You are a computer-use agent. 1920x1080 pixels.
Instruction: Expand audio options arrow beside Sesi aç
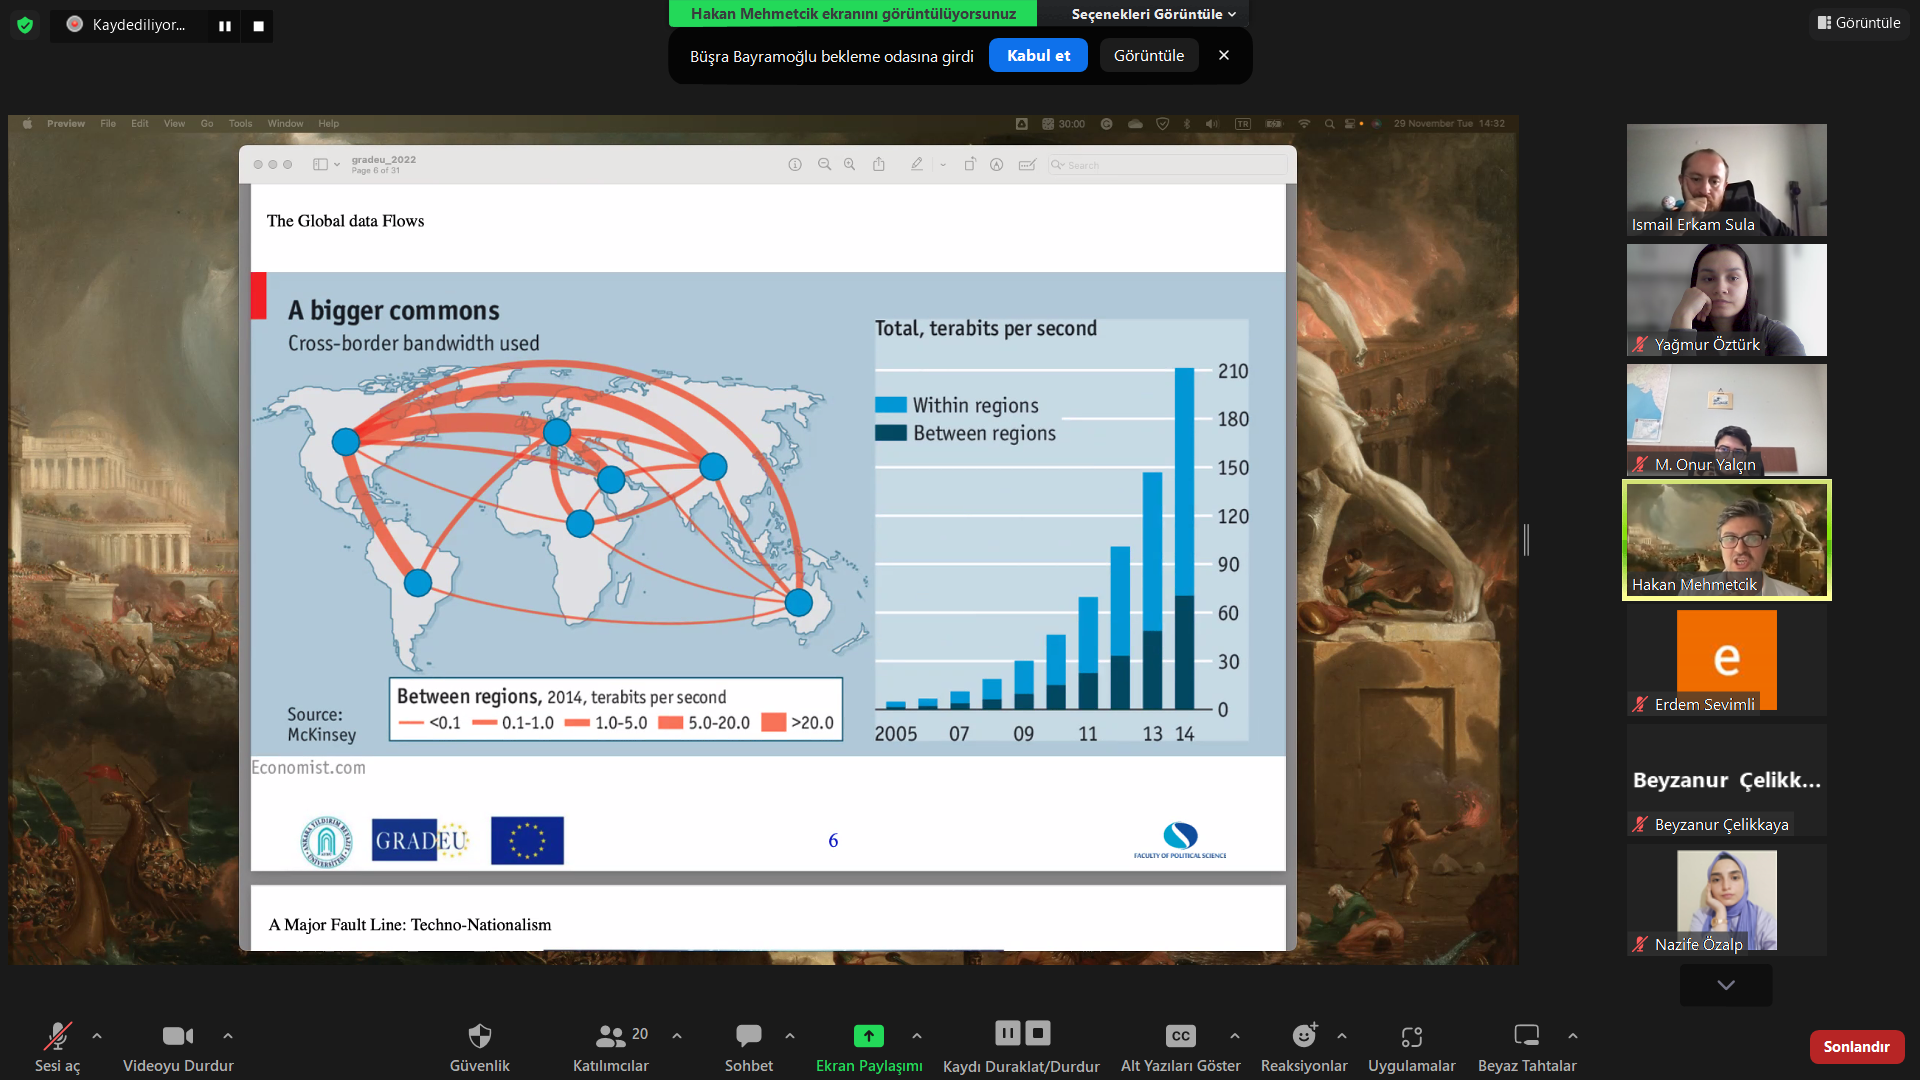pos(97,1036)
